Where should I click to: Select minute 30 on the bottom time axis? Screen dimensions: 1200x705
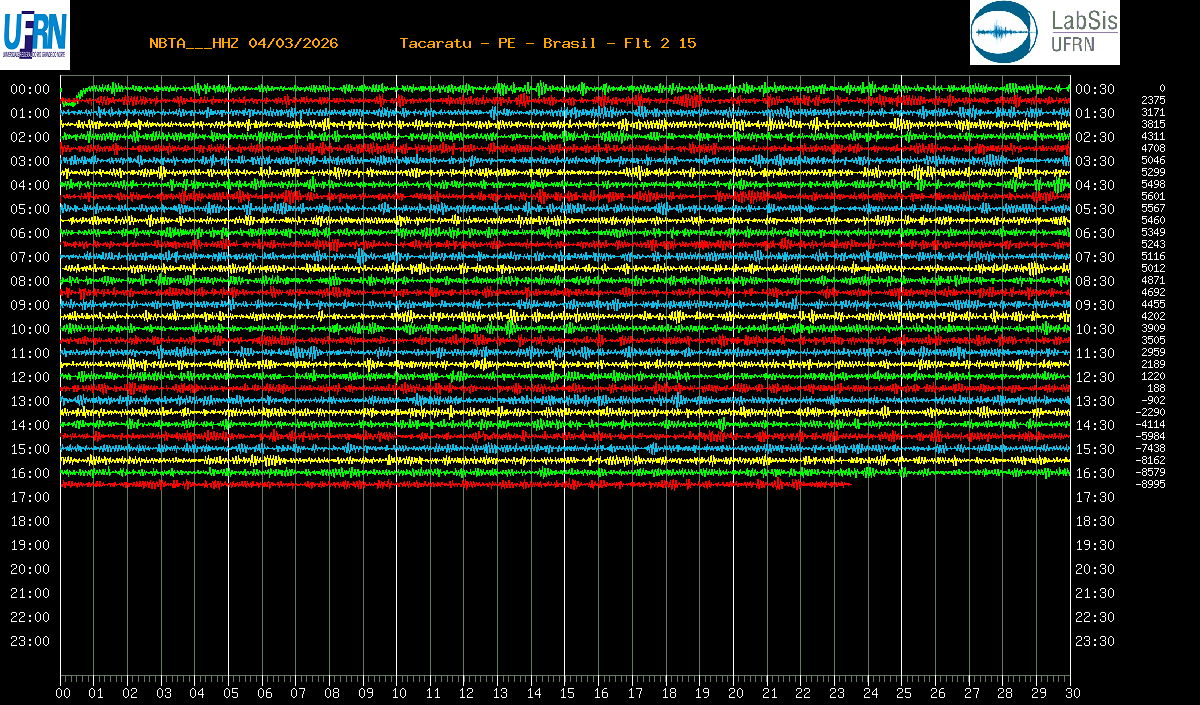(1071, 693)
